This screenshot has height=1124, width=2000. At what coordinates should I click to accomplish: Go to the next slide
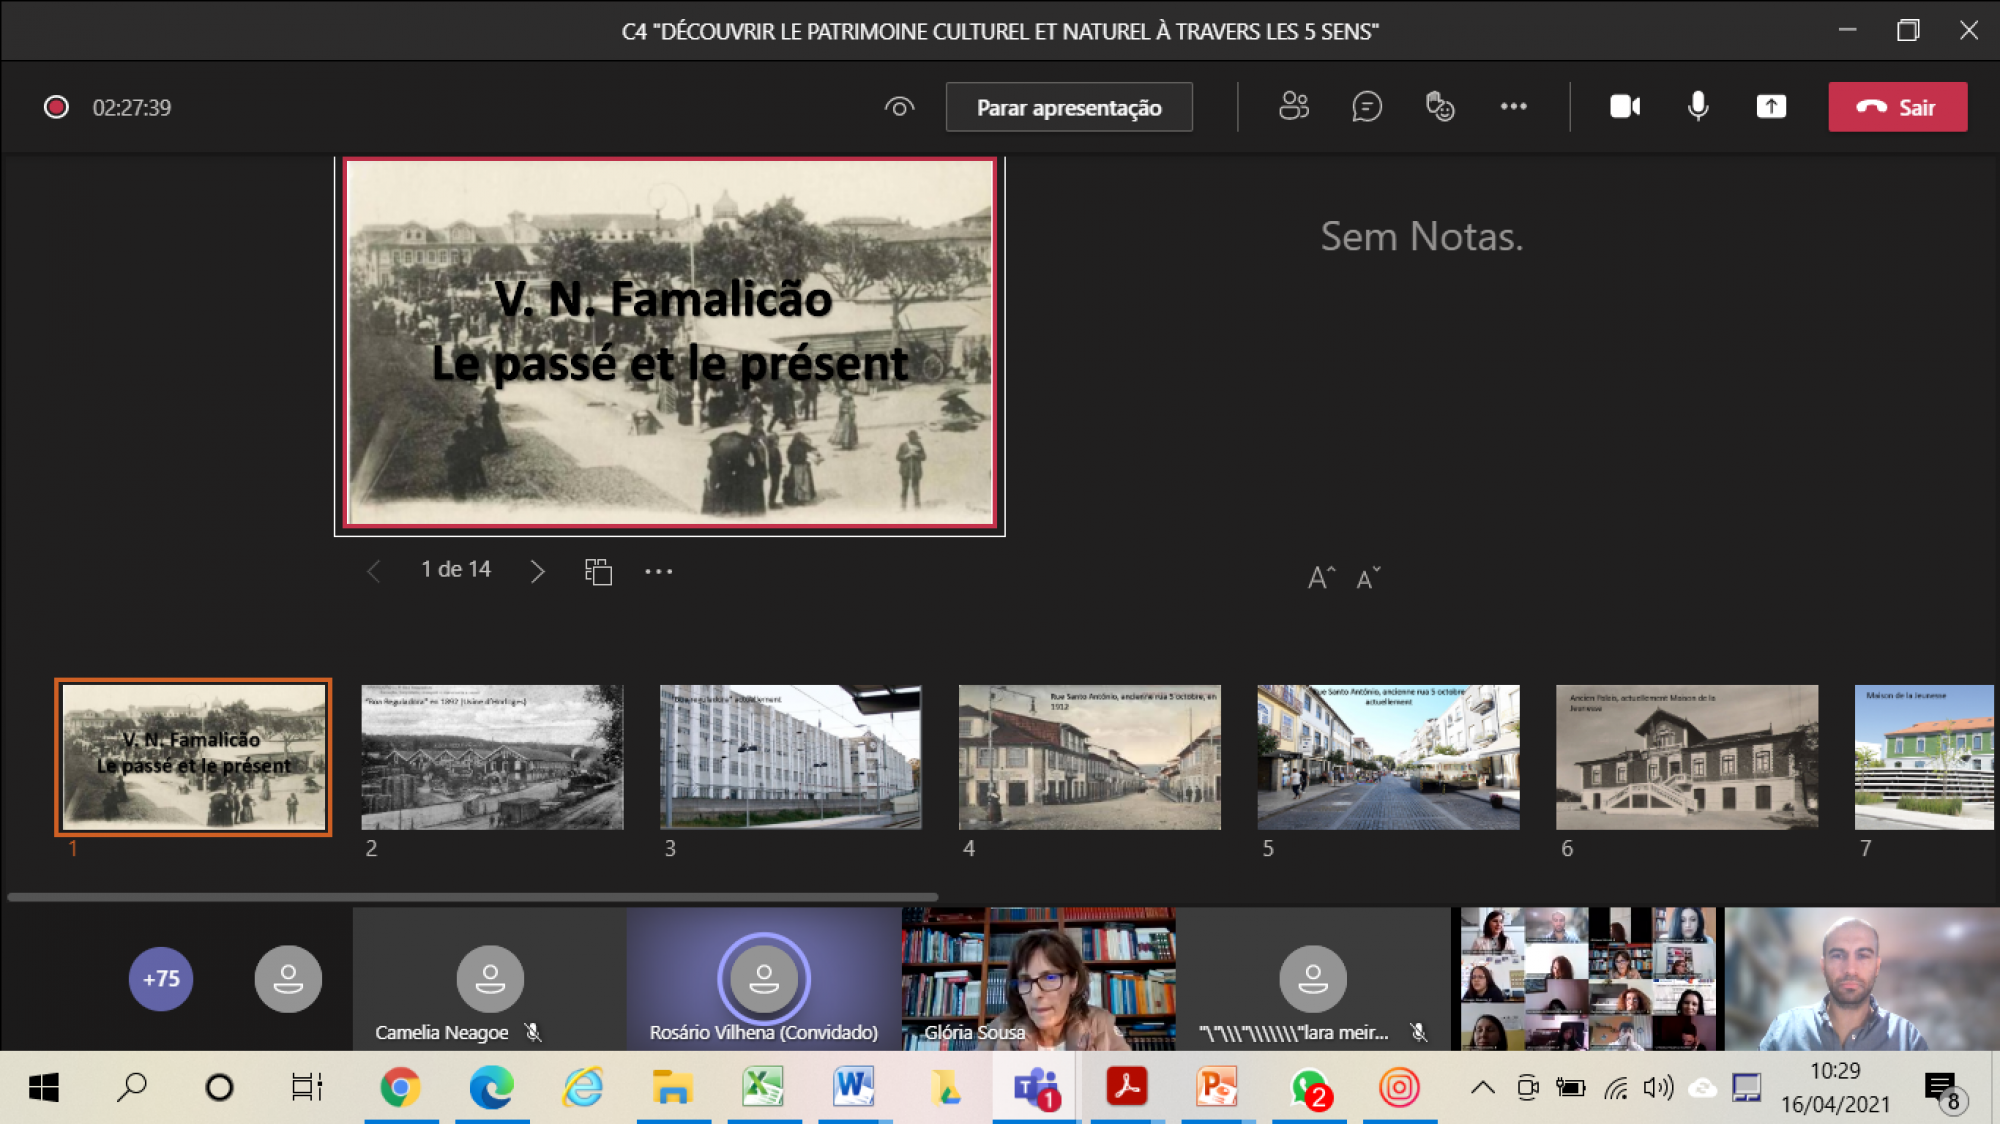click(x=537, y=571)
